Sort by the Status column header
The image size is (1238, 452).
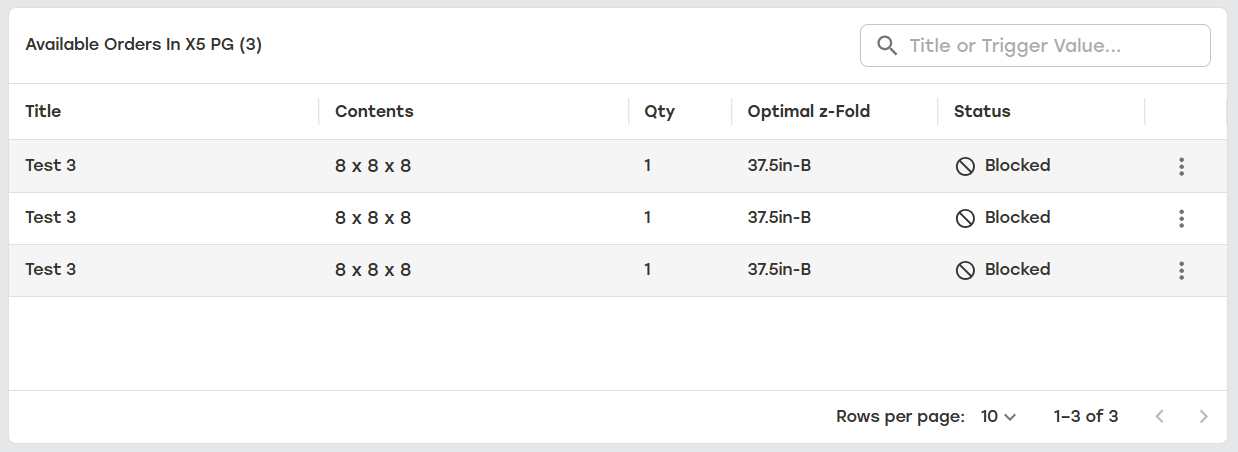[982, 111]
